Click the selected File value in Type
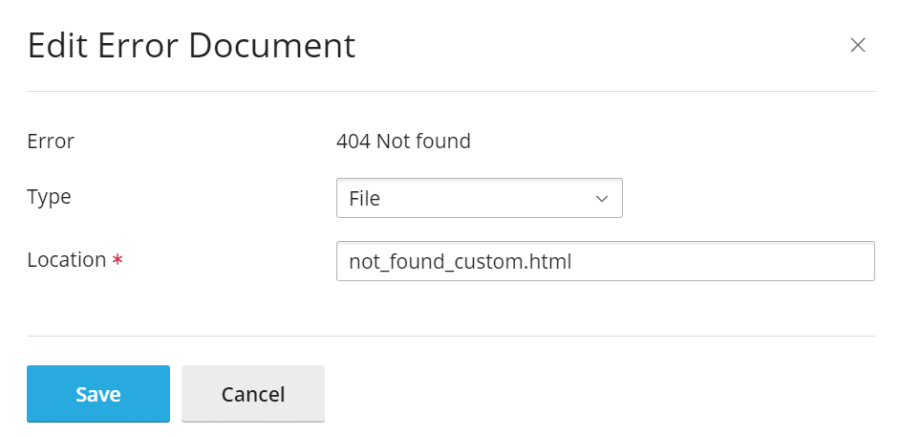 tap(365, 199)
